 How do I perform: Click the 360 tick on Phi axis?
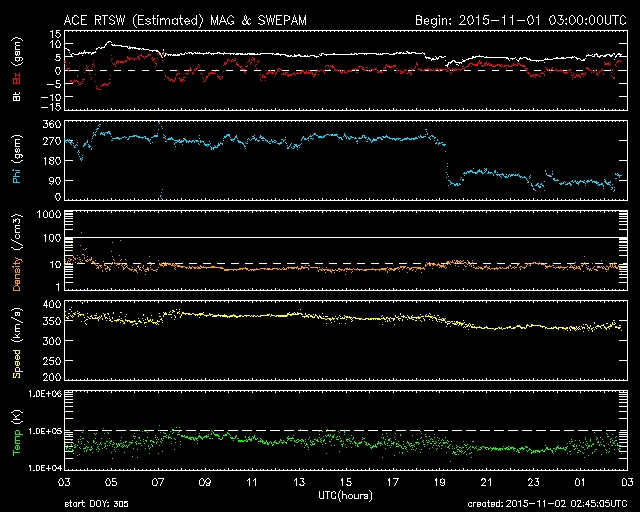(x=50, y=124)
